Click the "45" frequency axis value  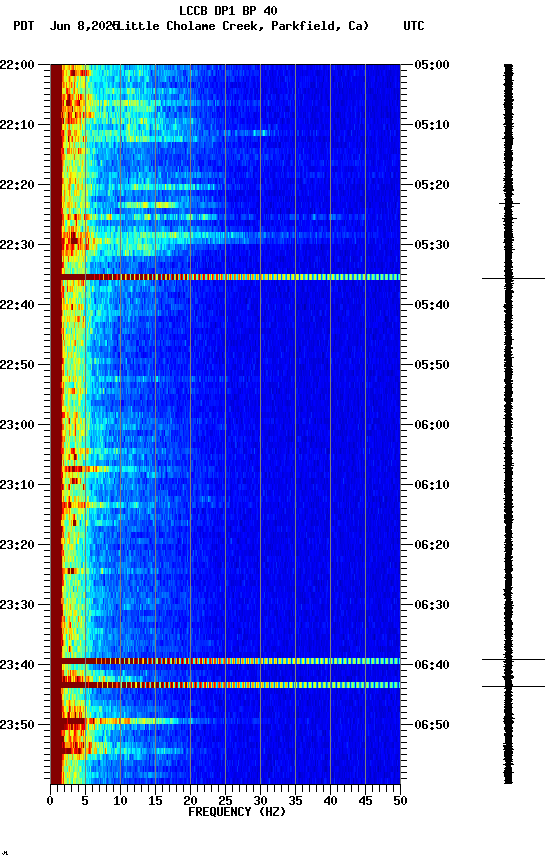pos(365,801)
